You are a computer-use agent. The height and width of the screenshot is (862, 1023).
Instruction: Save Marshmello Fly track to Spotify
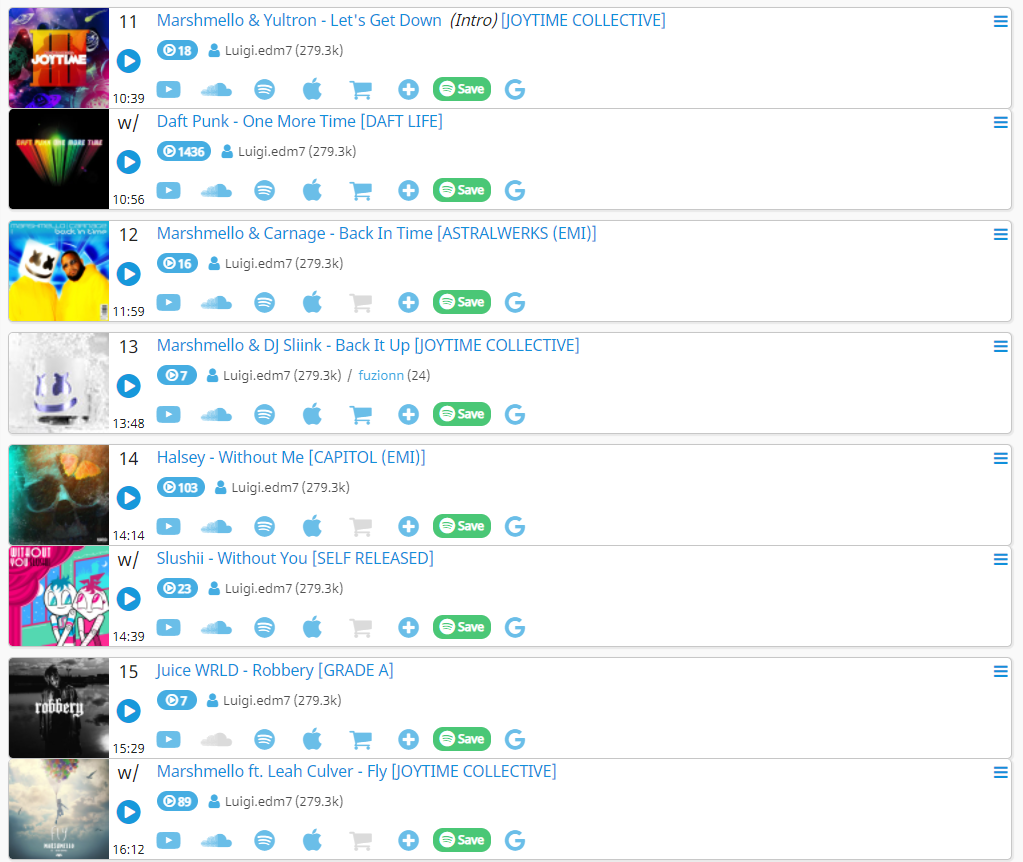[x=462, y=840]
